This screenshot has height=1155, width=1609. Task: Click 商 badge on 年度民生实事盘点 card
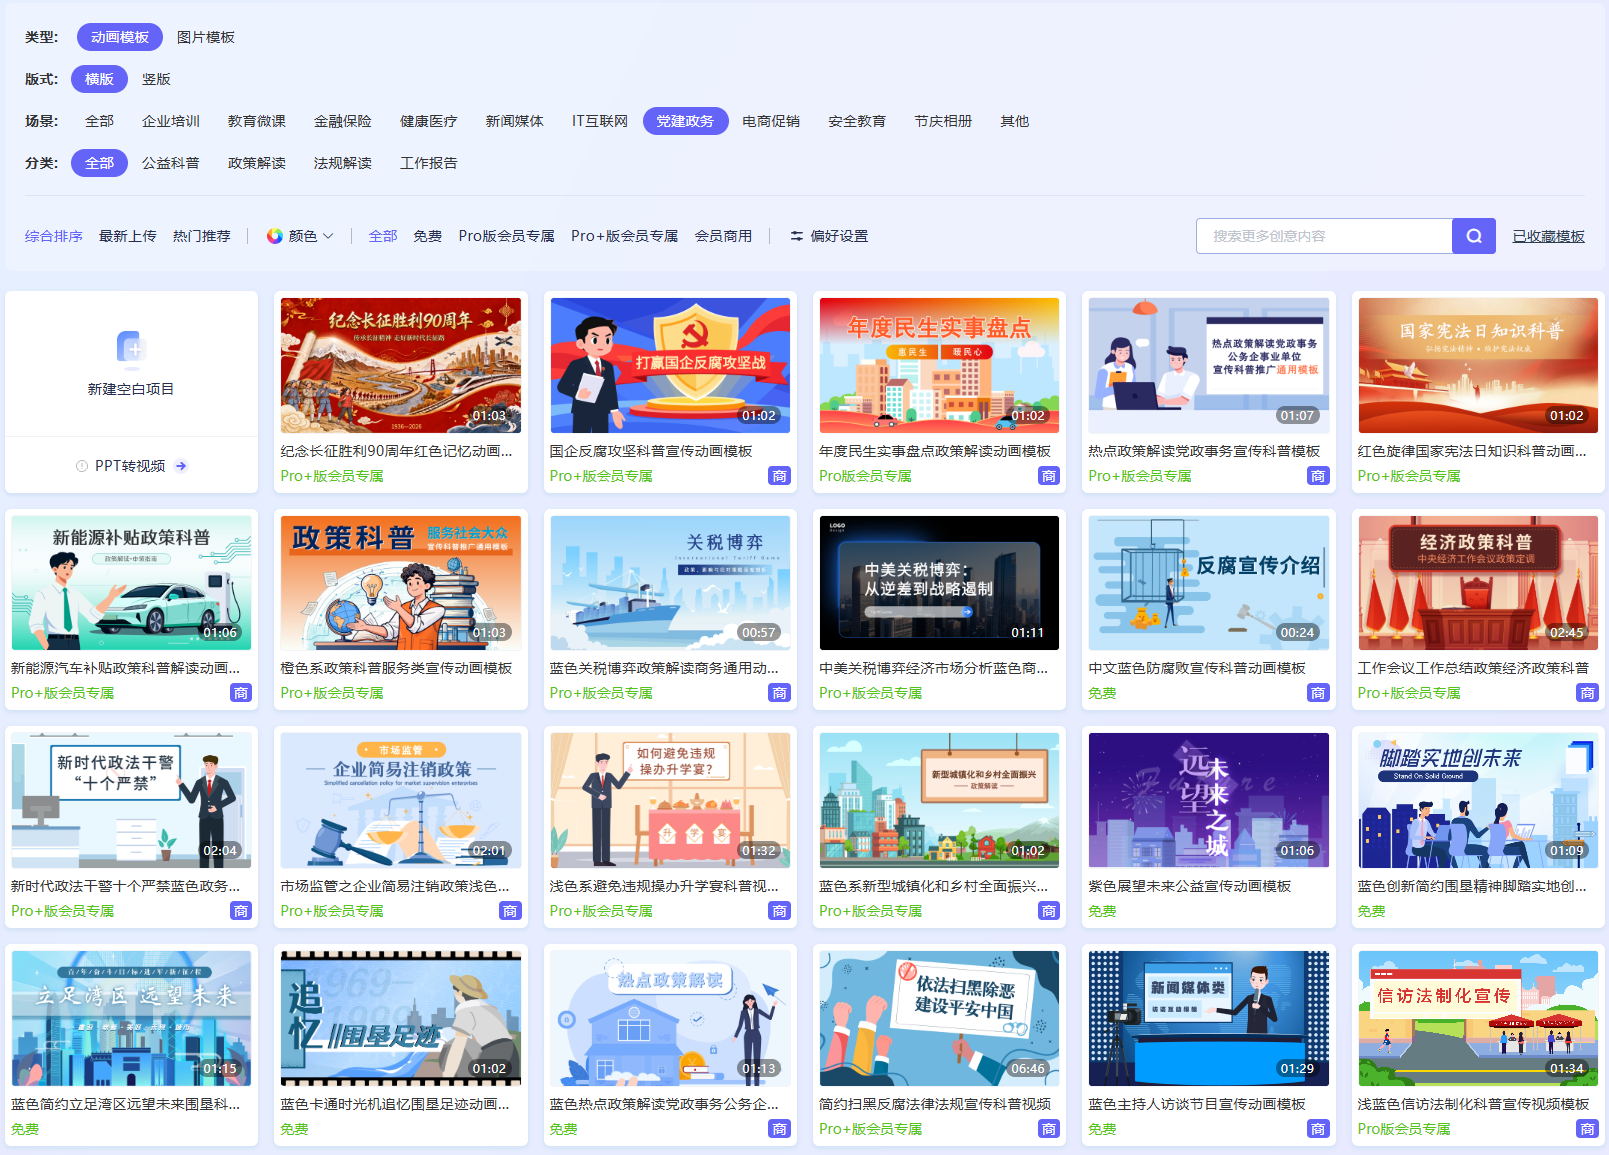pyautogui.click(x=1048, y=476)
